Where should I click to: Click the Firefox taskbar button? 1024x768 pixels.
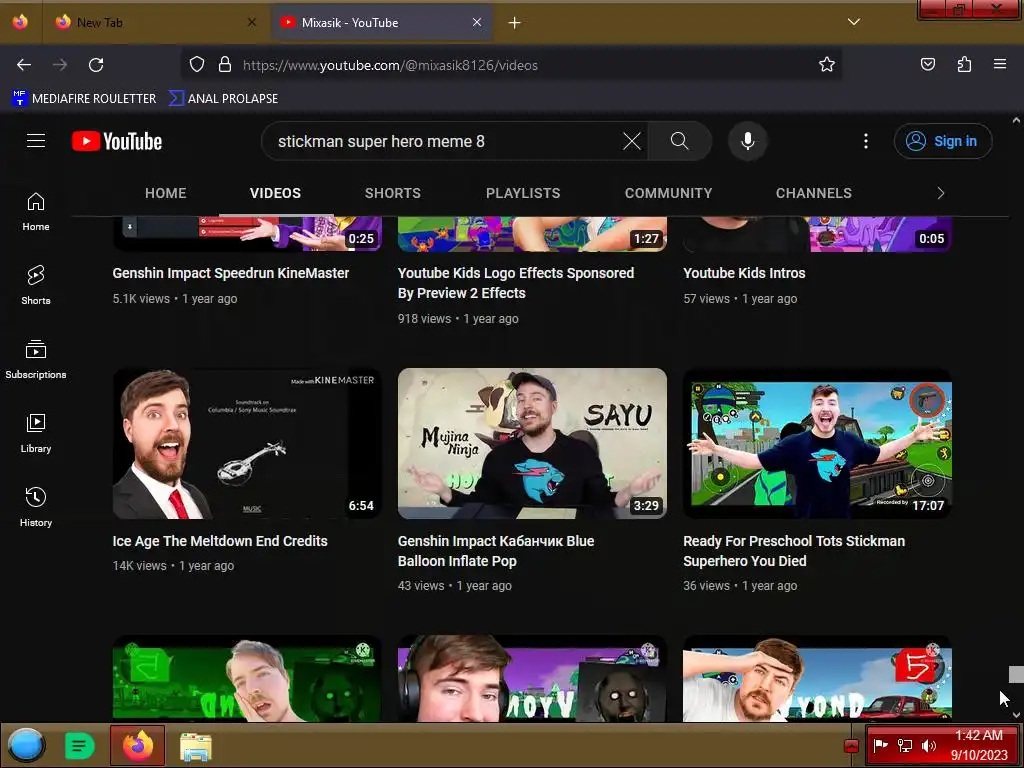(138, 745)
